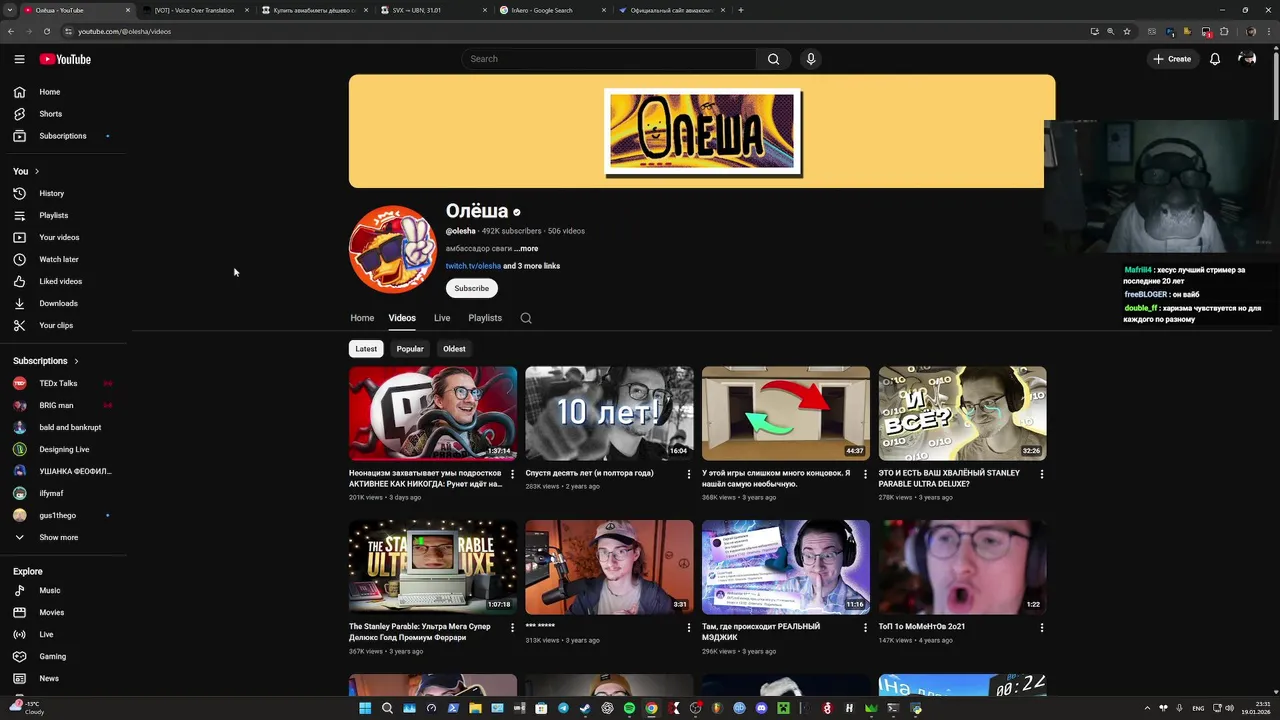The width and height of the screenshot is (1280, 720).
Task: Click the magnifier search button
Action: (773, 59)
